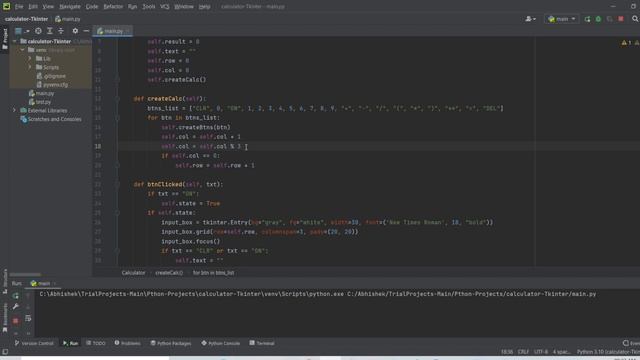The height and width of the screenshot is (360, 640).
Task: Click main.py breadcrumb in navigation bar
Action: pos(68,19)
